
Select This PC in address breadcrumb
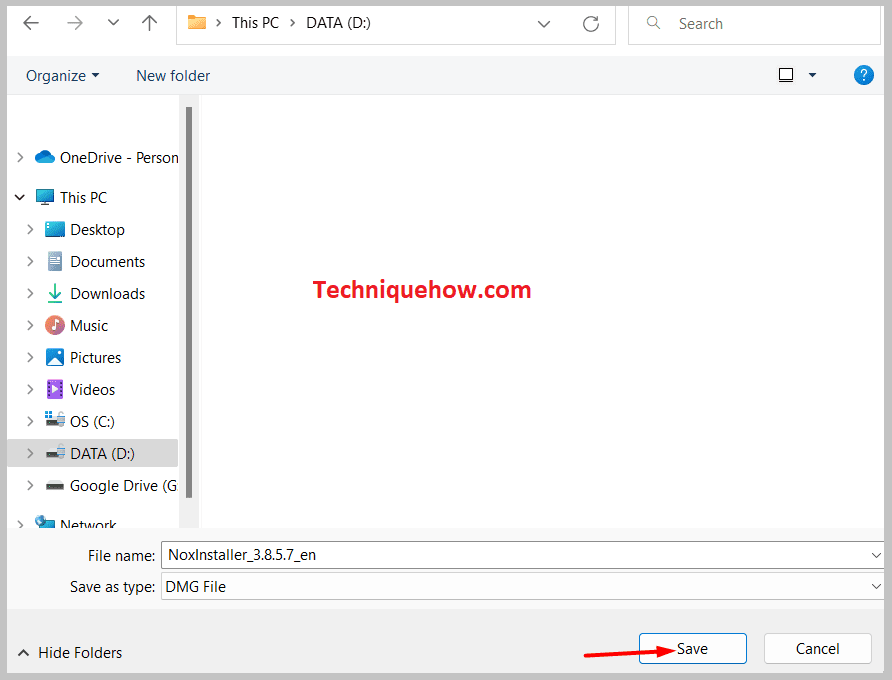tap(255, 23)
